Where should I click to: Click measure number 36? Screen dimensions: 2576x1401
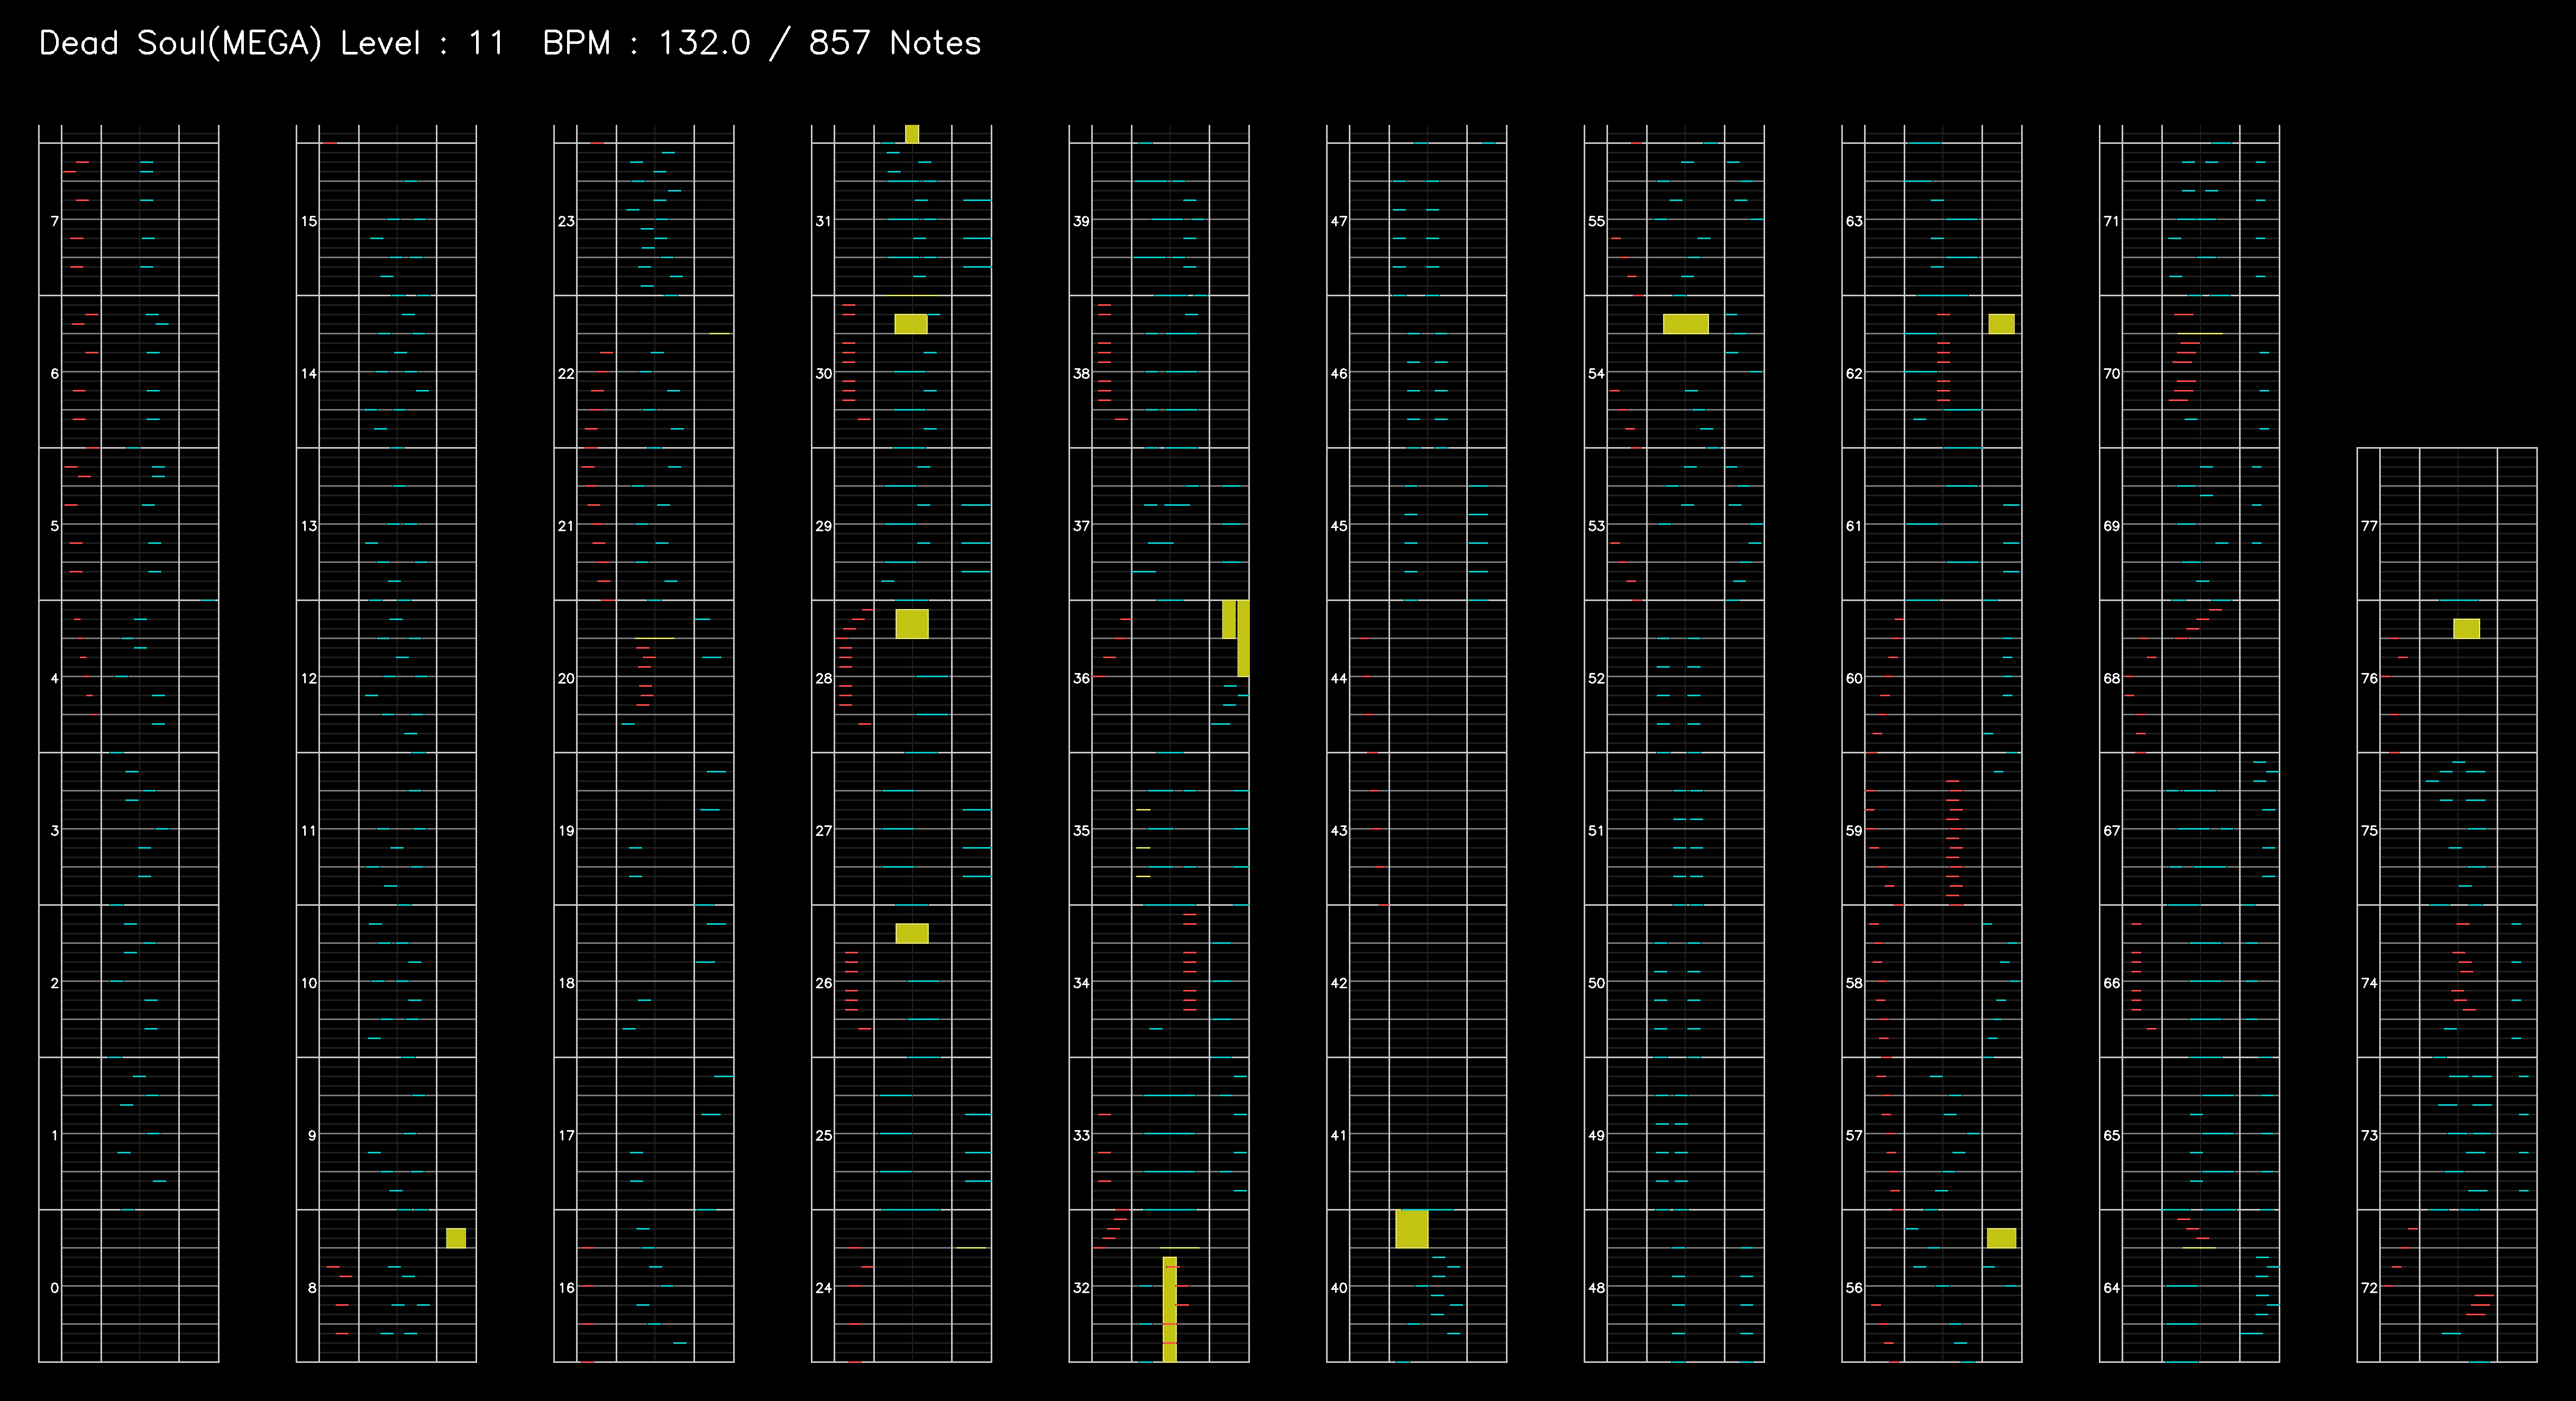click(x=1082, y=678)
